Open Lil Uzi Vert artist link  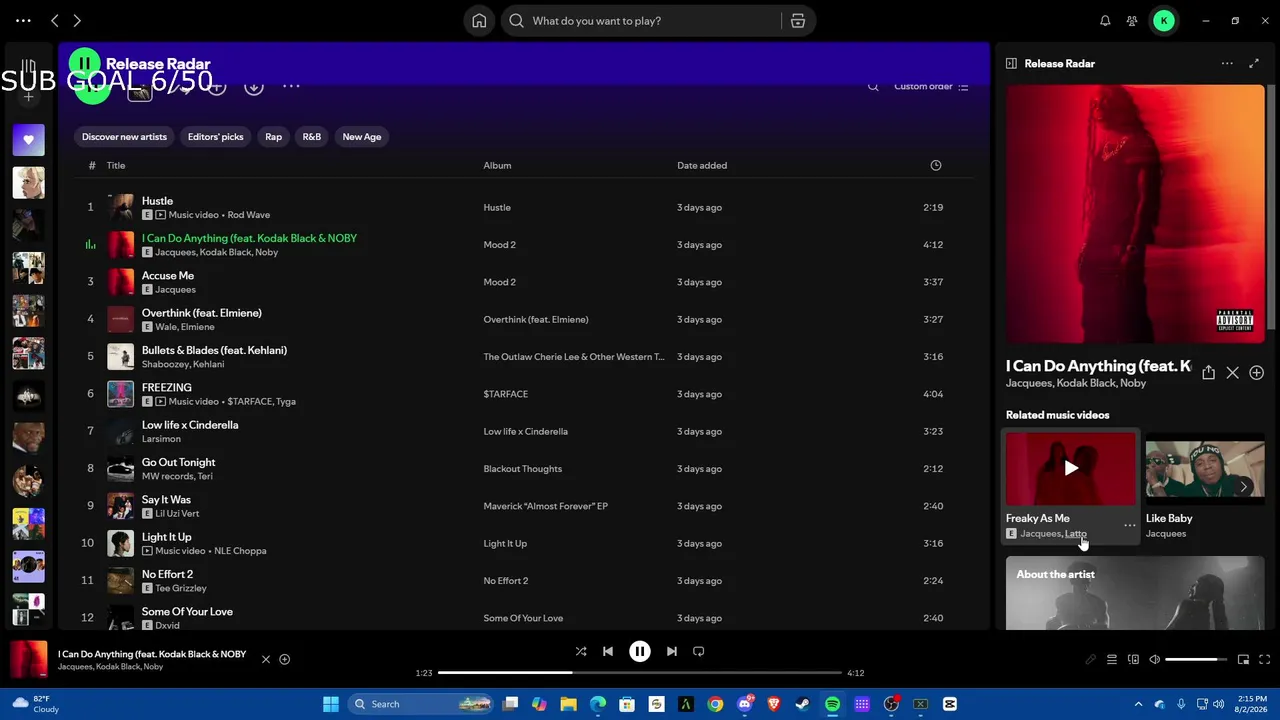pos(177,514)
